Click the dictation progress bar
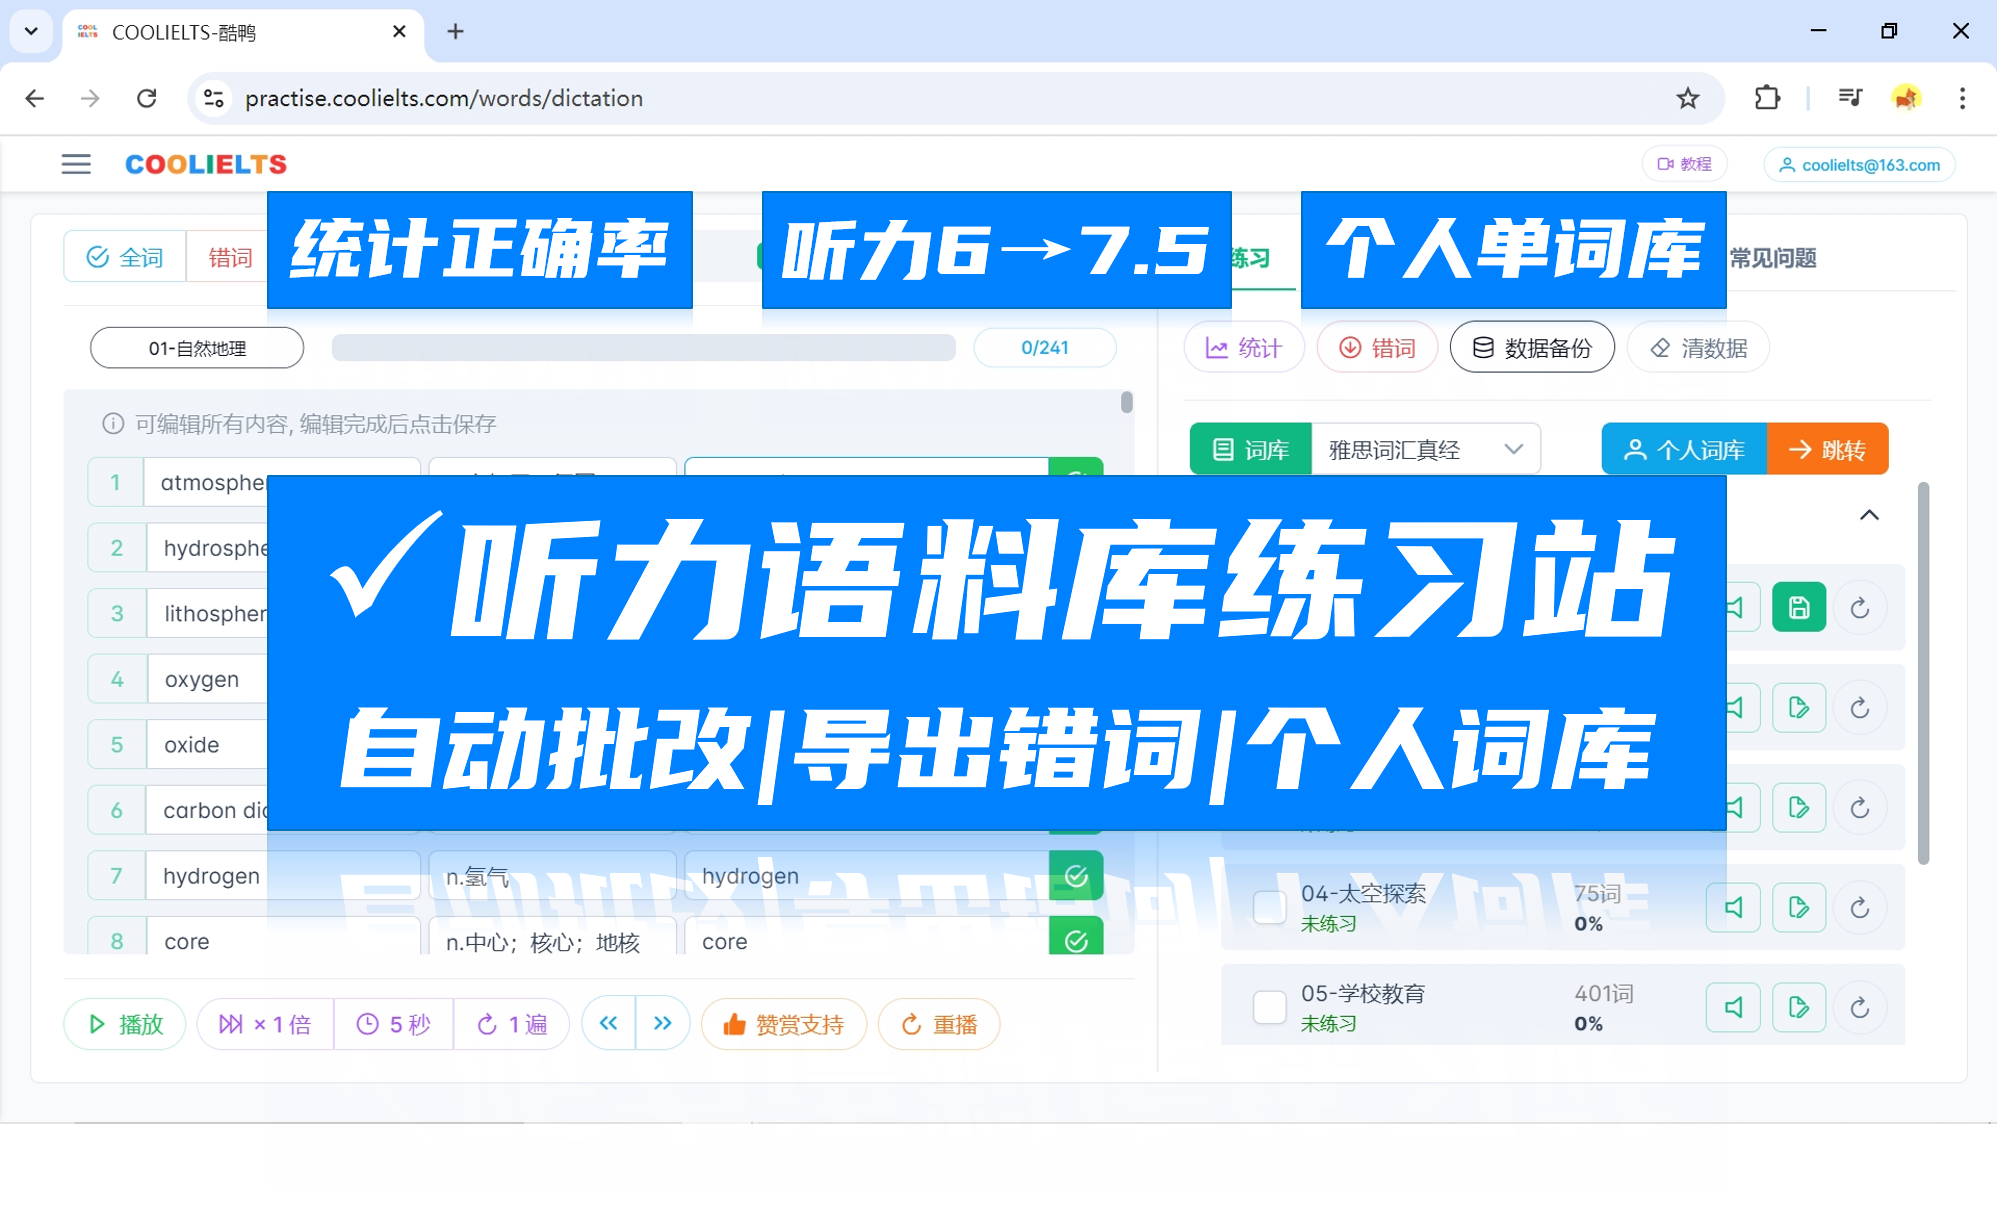1997x1231 pixels. [643, 348]
